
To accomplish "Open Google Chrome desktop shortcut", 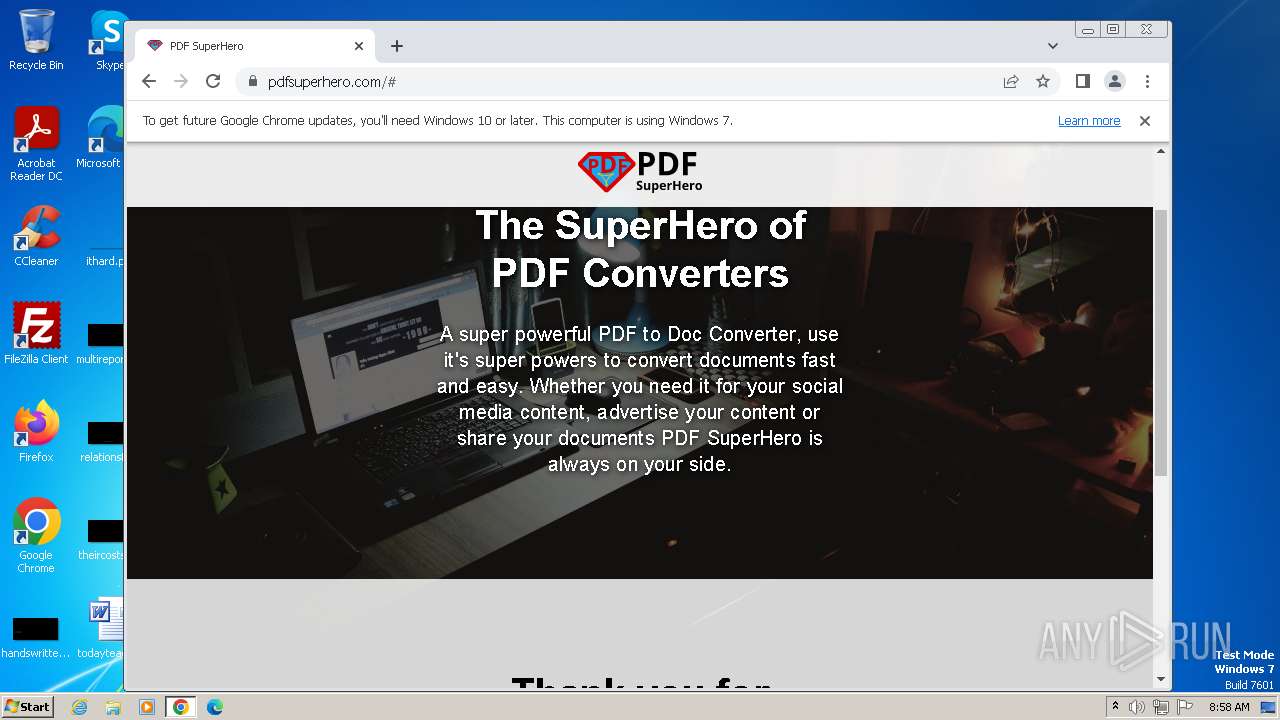I will (x=36, y=536).
